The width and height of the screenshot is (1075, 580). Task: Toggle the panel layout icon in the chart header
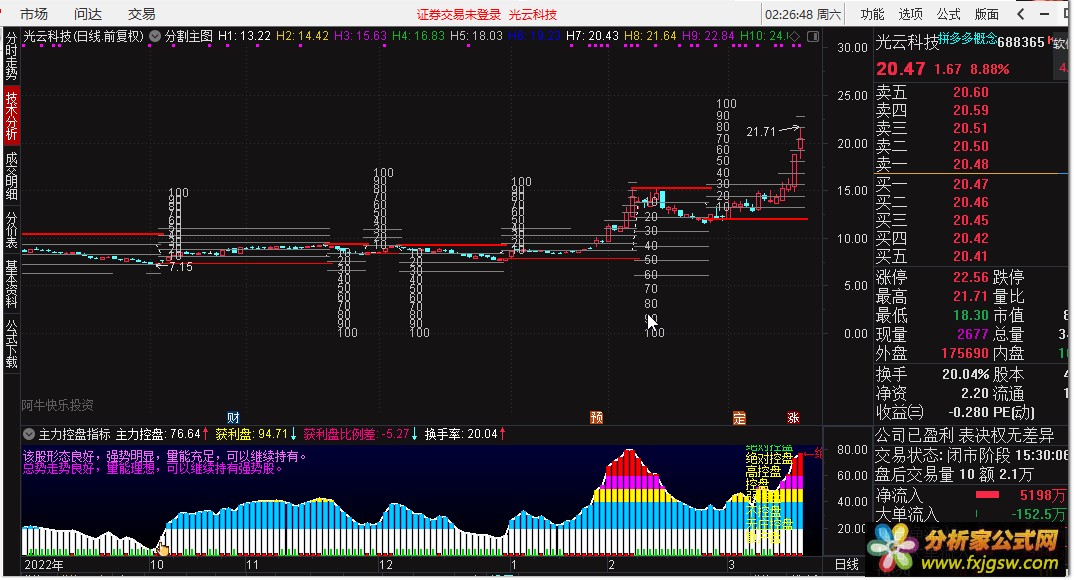point(813,36)
